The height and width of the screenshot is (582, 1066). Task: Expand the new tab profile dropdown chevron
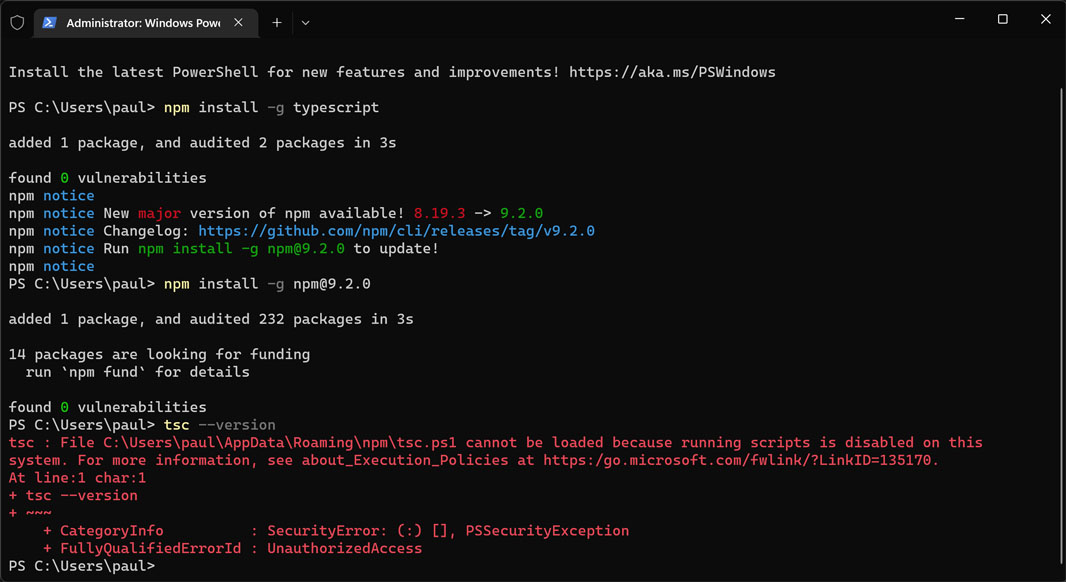pyautogui.click(x=305, y=22)
